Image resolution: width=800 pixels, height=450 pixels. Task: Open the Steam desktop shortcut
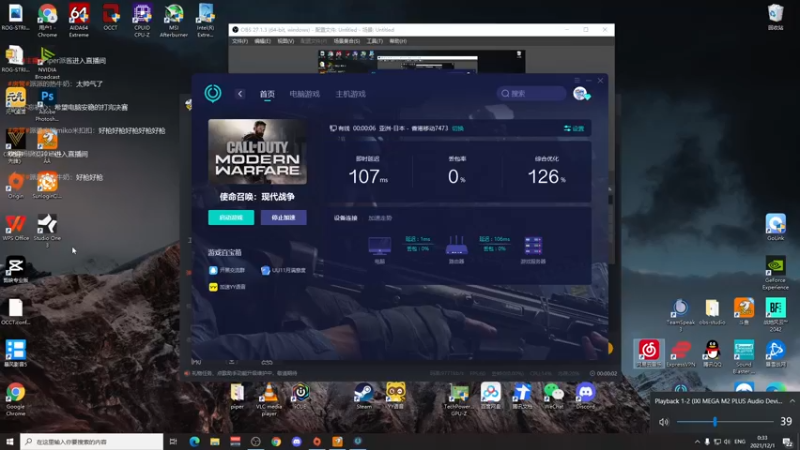tap(364, 396)
